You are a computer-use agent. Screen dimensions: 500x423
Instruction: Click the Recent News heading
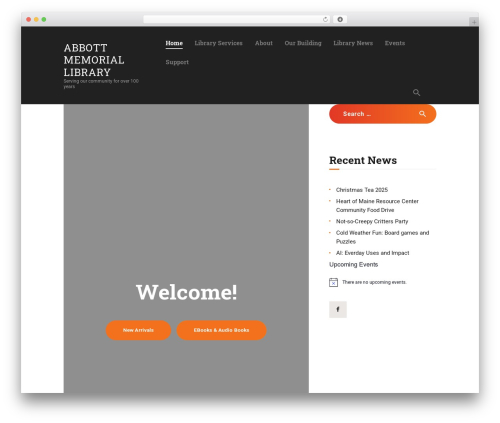click(363, 160)
